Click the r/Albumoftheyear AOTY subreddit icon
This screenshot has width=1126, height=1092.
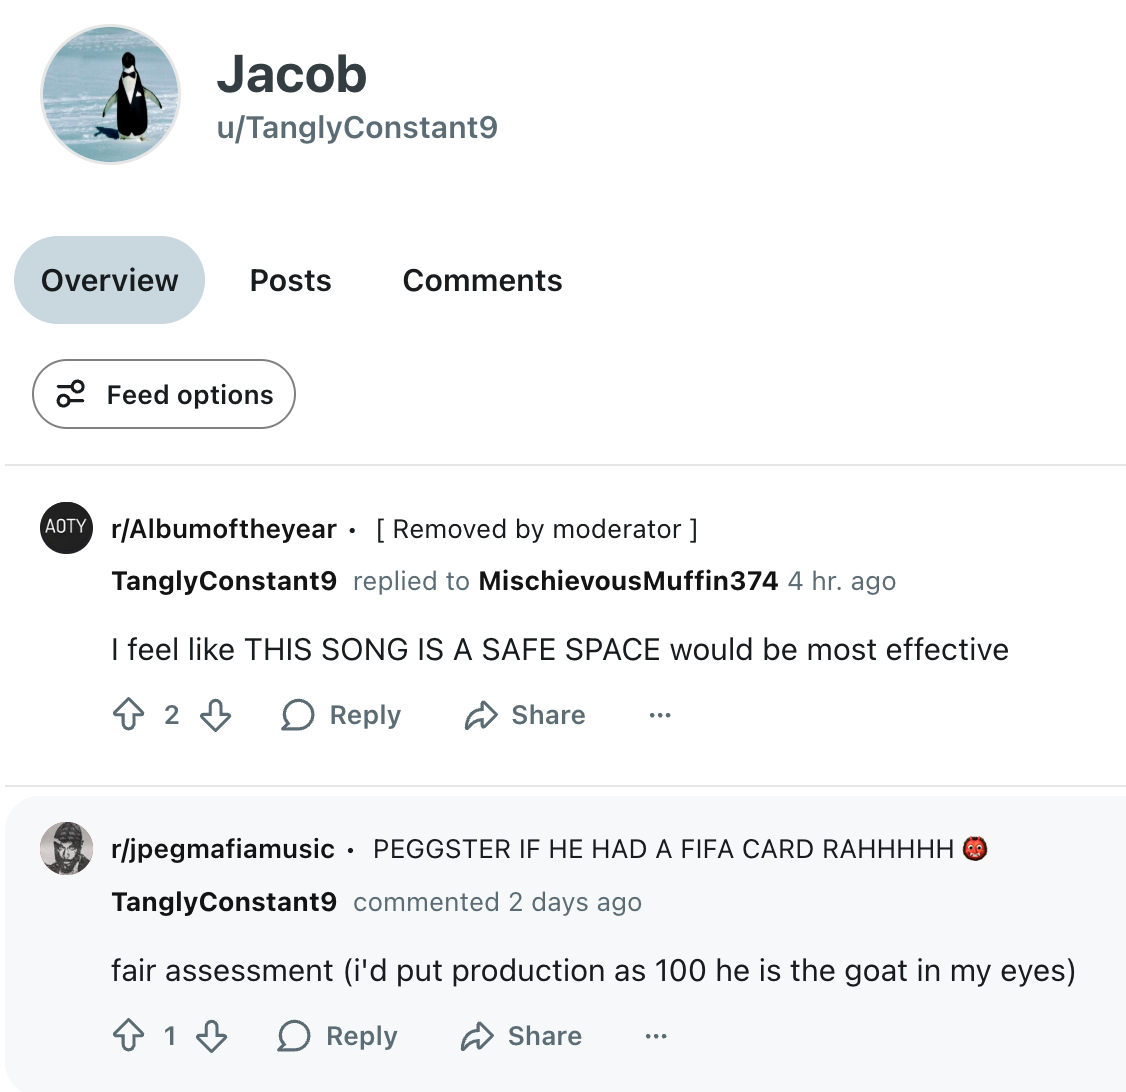(x=66, y=529)
